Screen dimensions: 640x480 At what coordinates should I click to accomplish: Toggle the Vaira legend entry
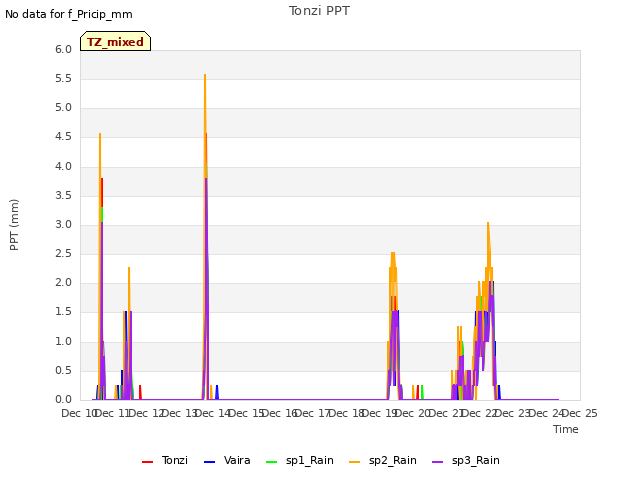[x=227, y=460]
